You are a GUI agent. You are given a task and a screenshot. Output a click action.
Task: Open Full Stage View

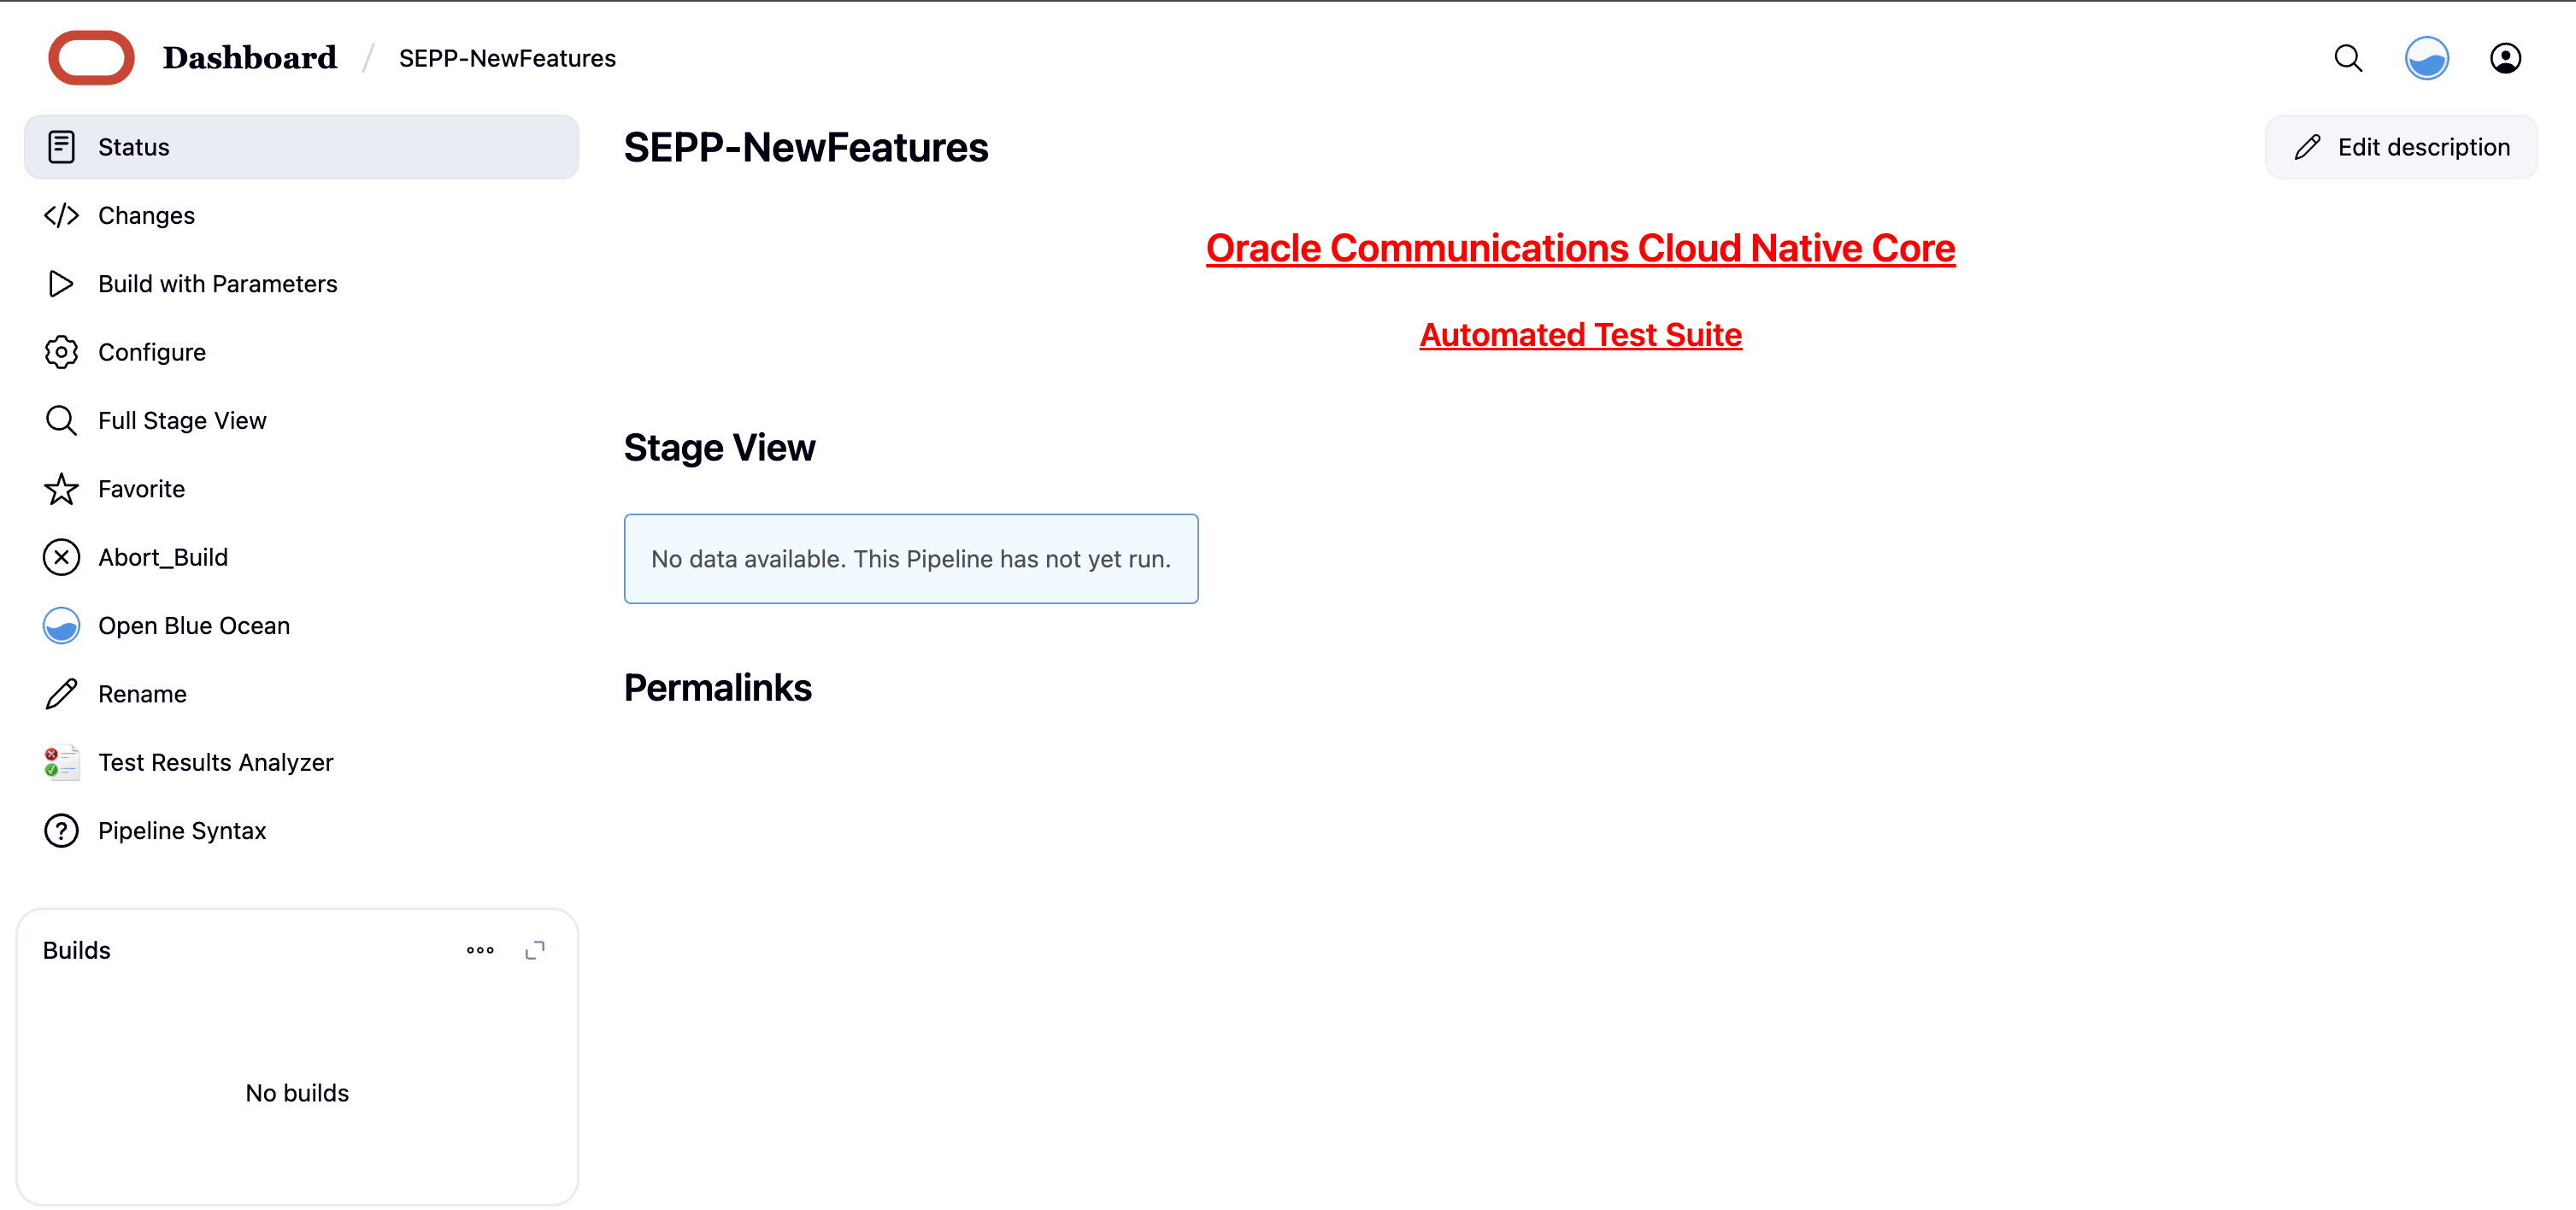coord(182,420)
